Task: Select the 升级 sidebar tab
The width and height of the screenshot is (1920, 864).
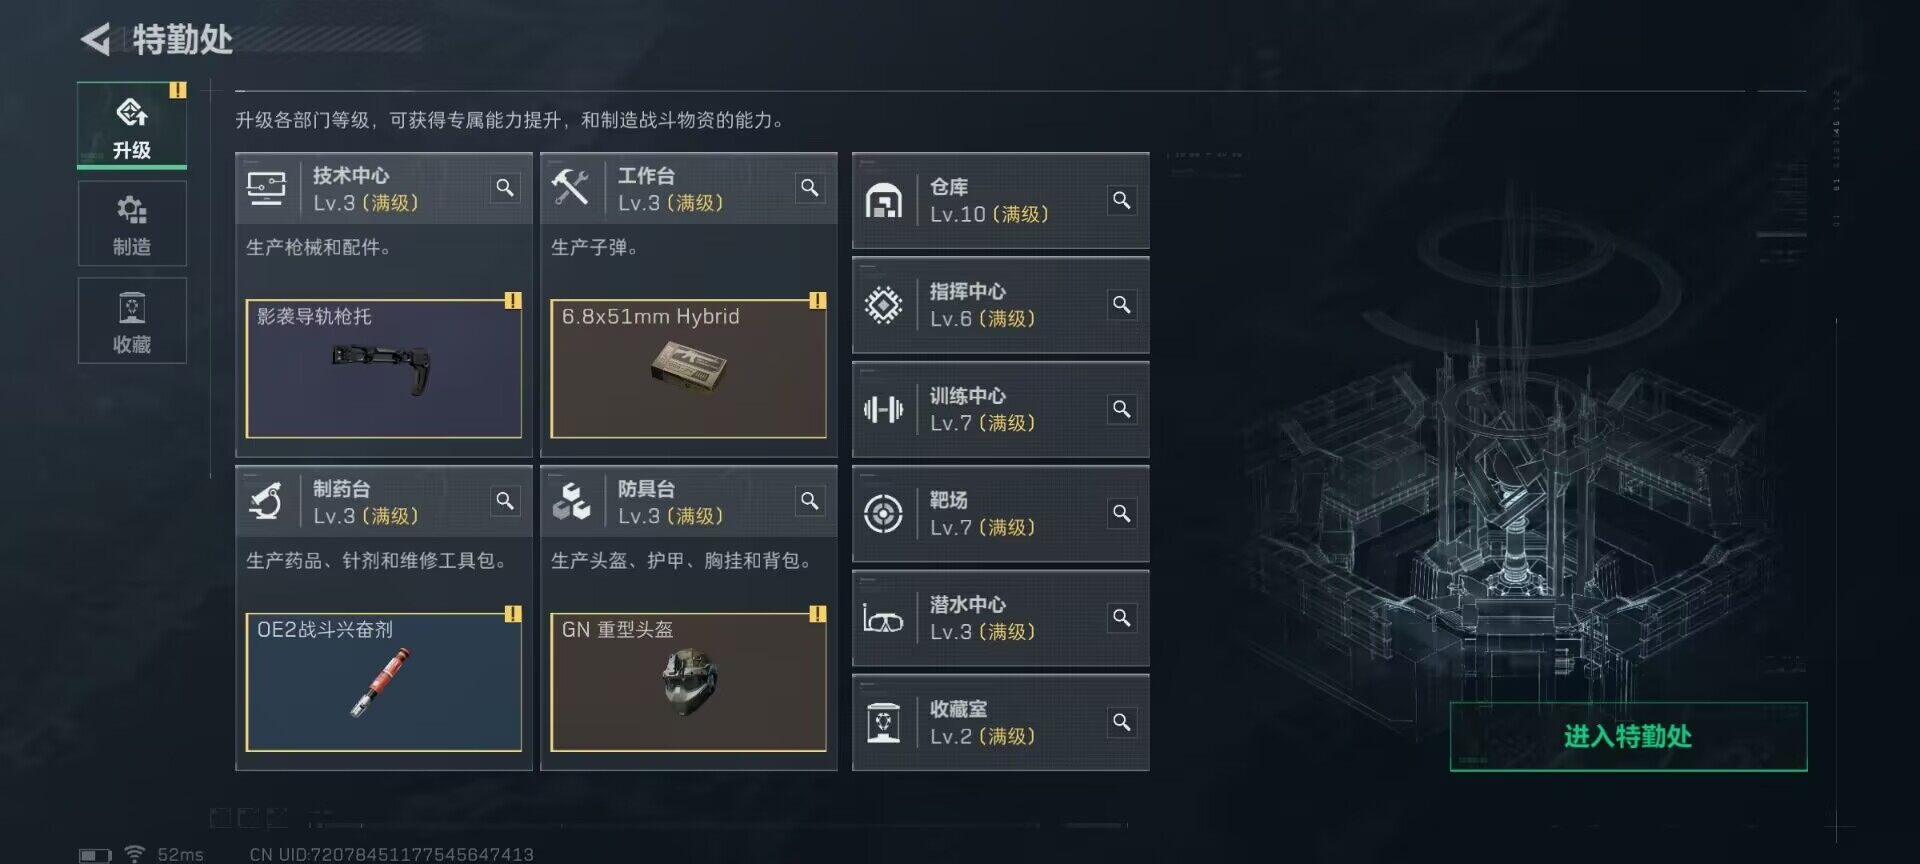Action: (132, 126)
